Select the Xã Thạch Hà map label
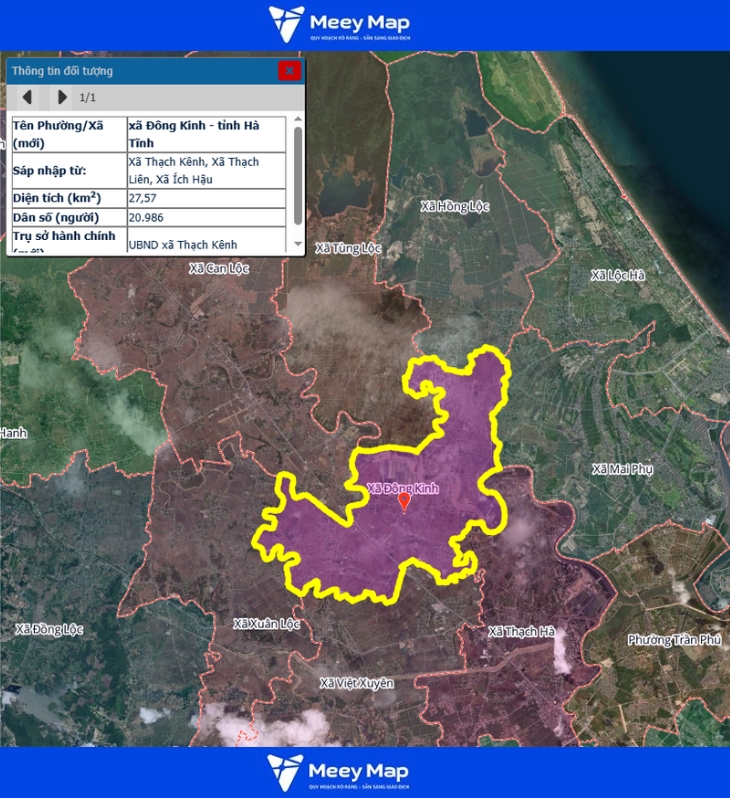Image resolution: width=730 pixels, height=798 pixels. pyautogui.click(x=521, y=632)
